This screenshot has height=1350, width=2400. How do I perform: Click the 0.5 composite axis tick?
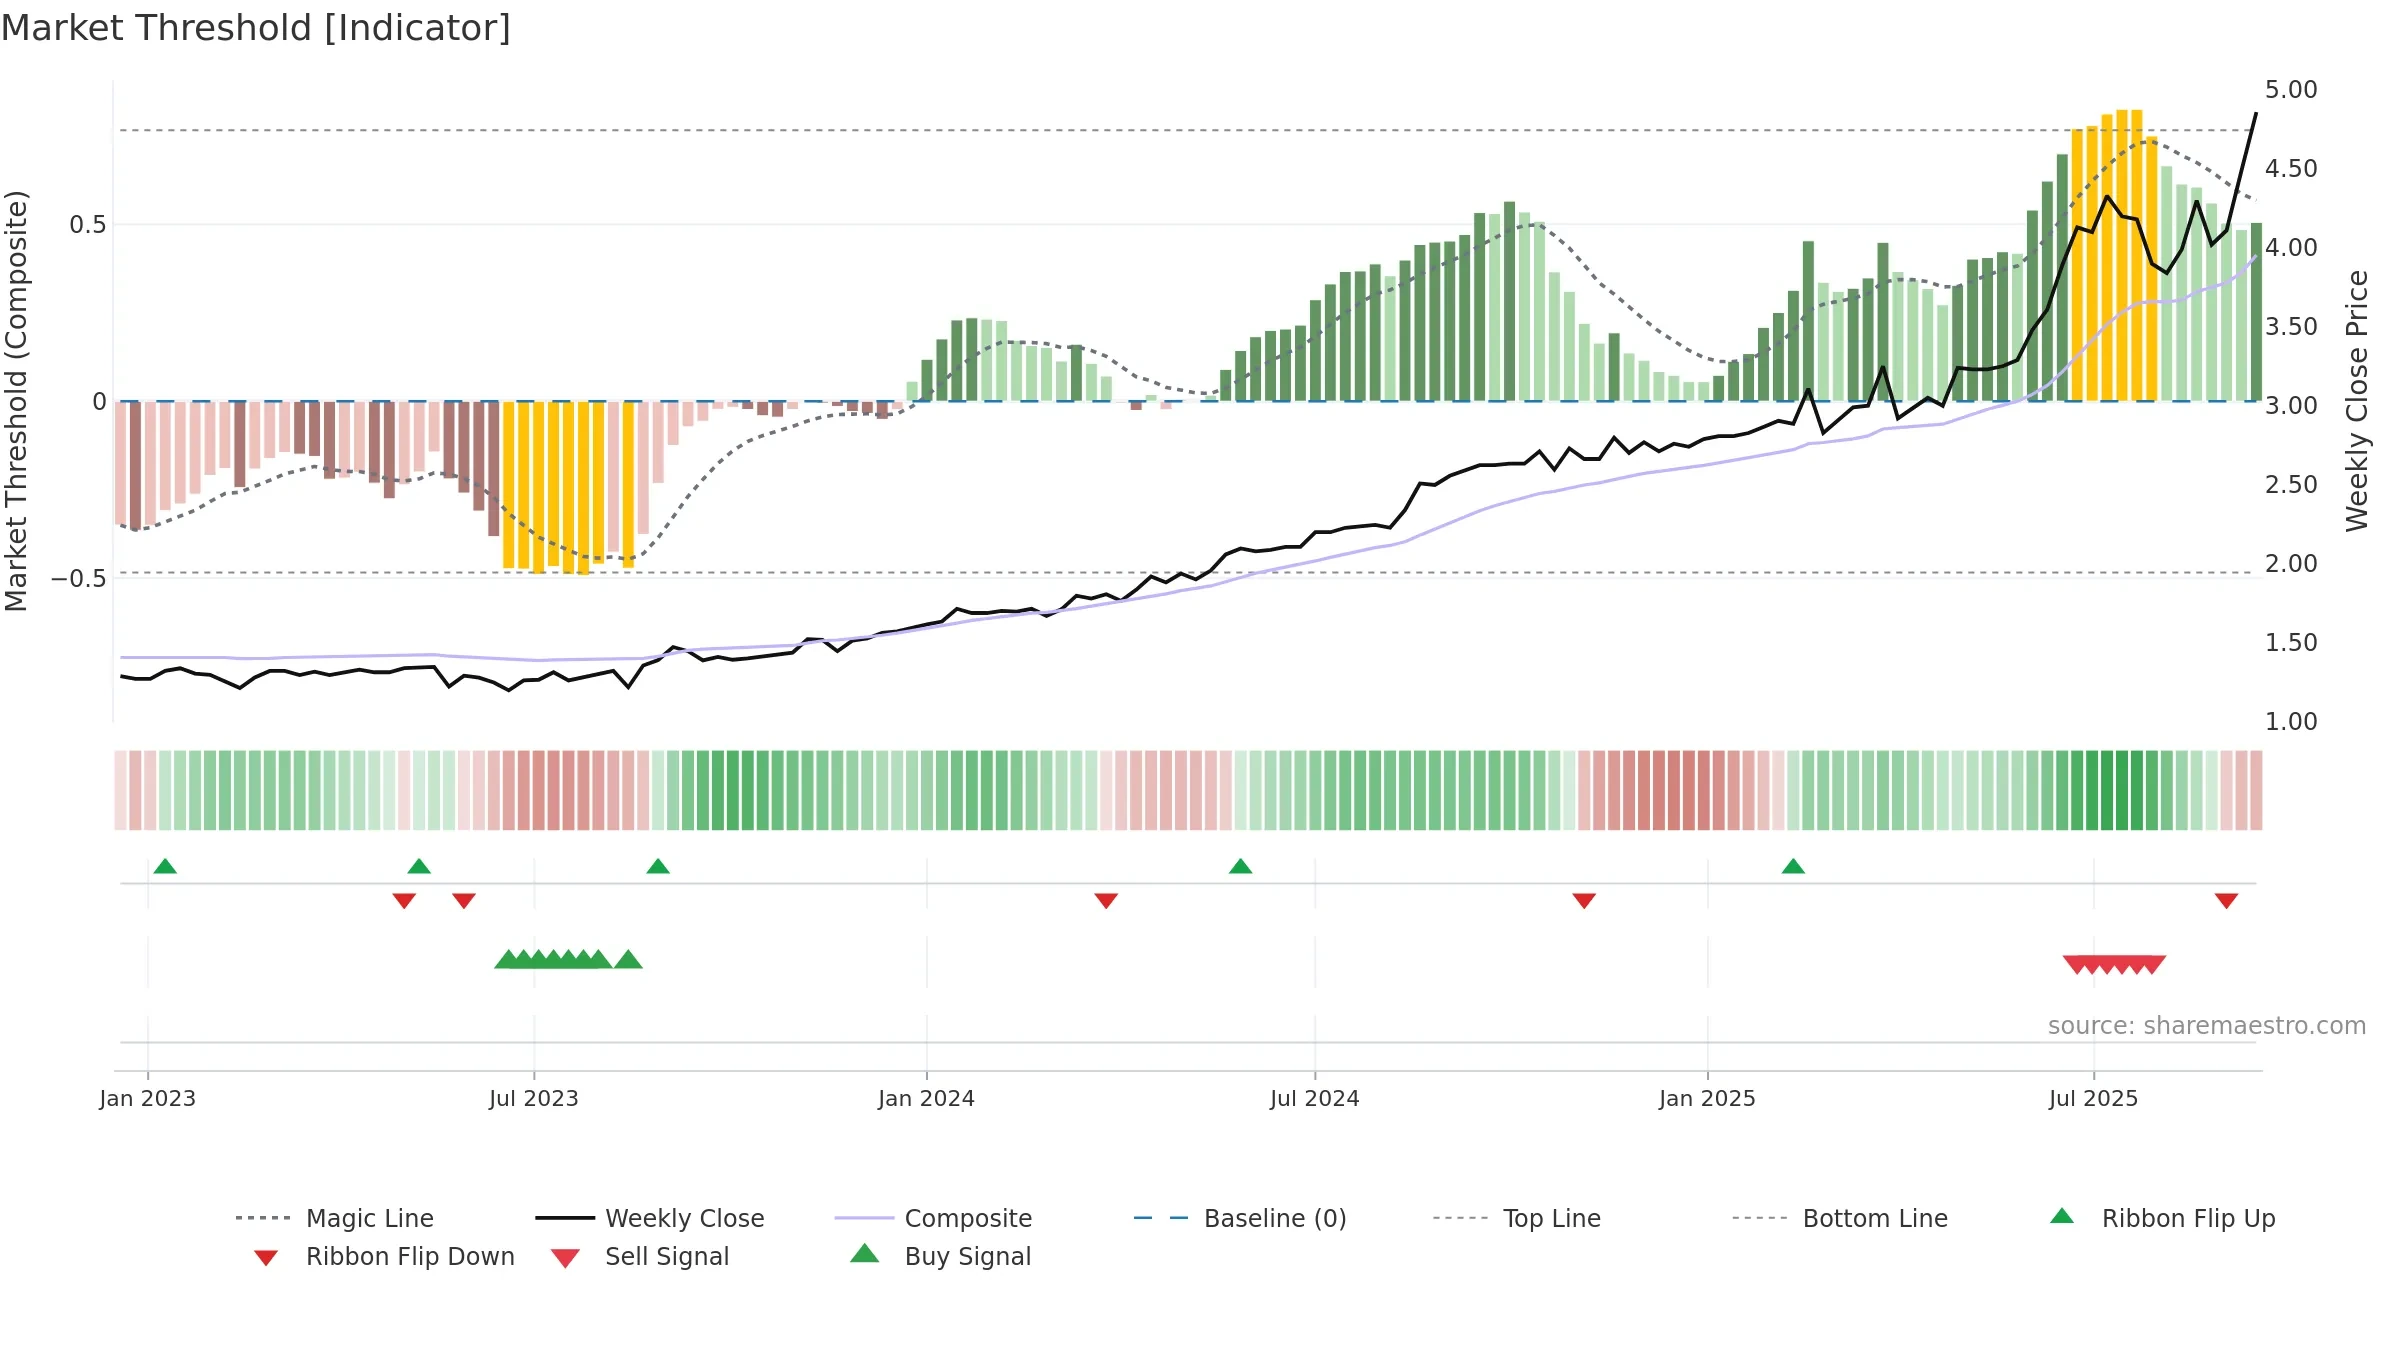point(88,225)
